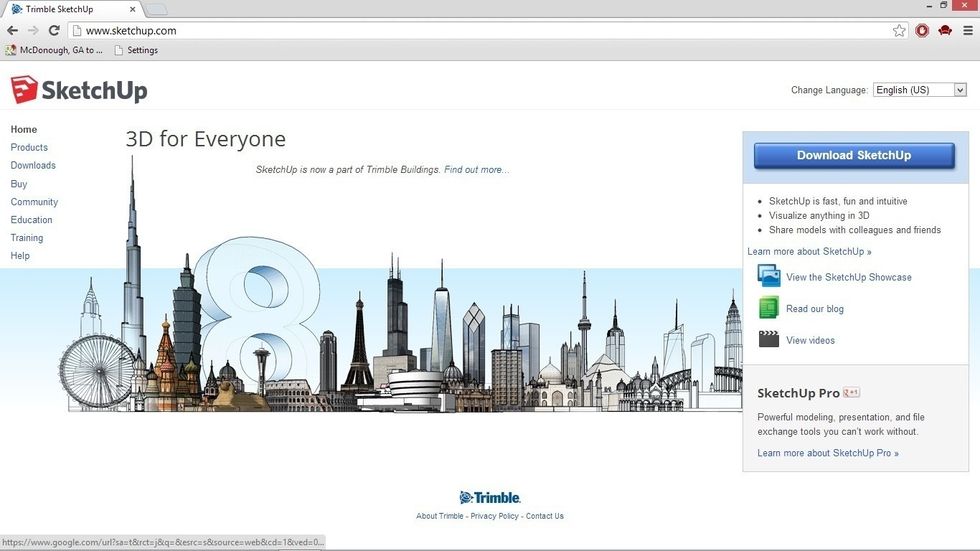Screen dimensions: 980x551
Task: Open McDonough, GA bookmark
Action: [54, 50]
